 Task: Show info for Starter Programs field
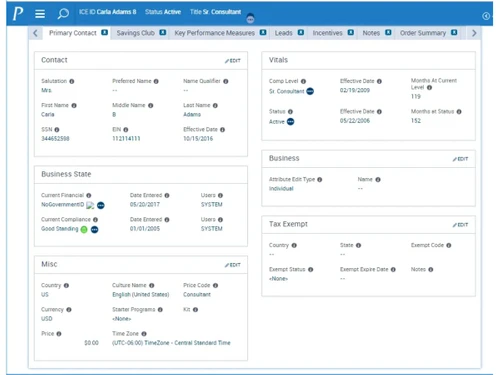(x=160, y=310)
